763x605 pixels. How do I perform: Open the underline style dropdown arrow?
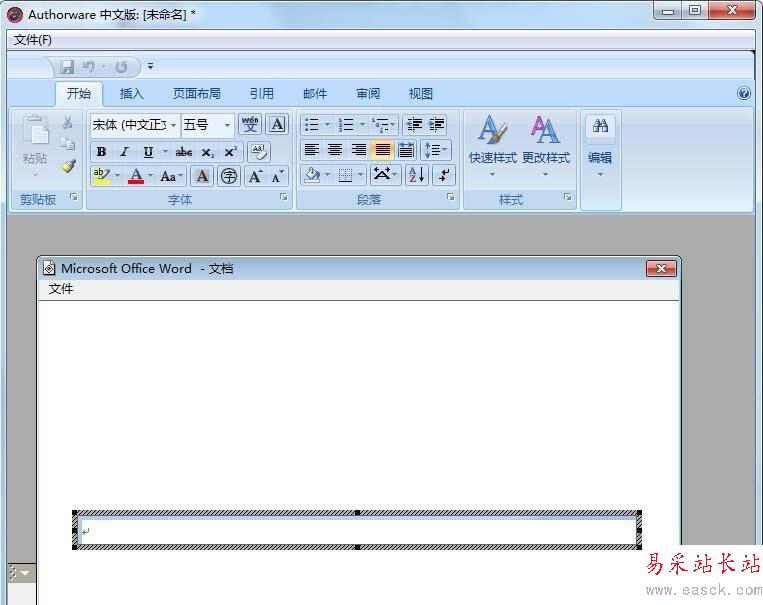point(165,152)
